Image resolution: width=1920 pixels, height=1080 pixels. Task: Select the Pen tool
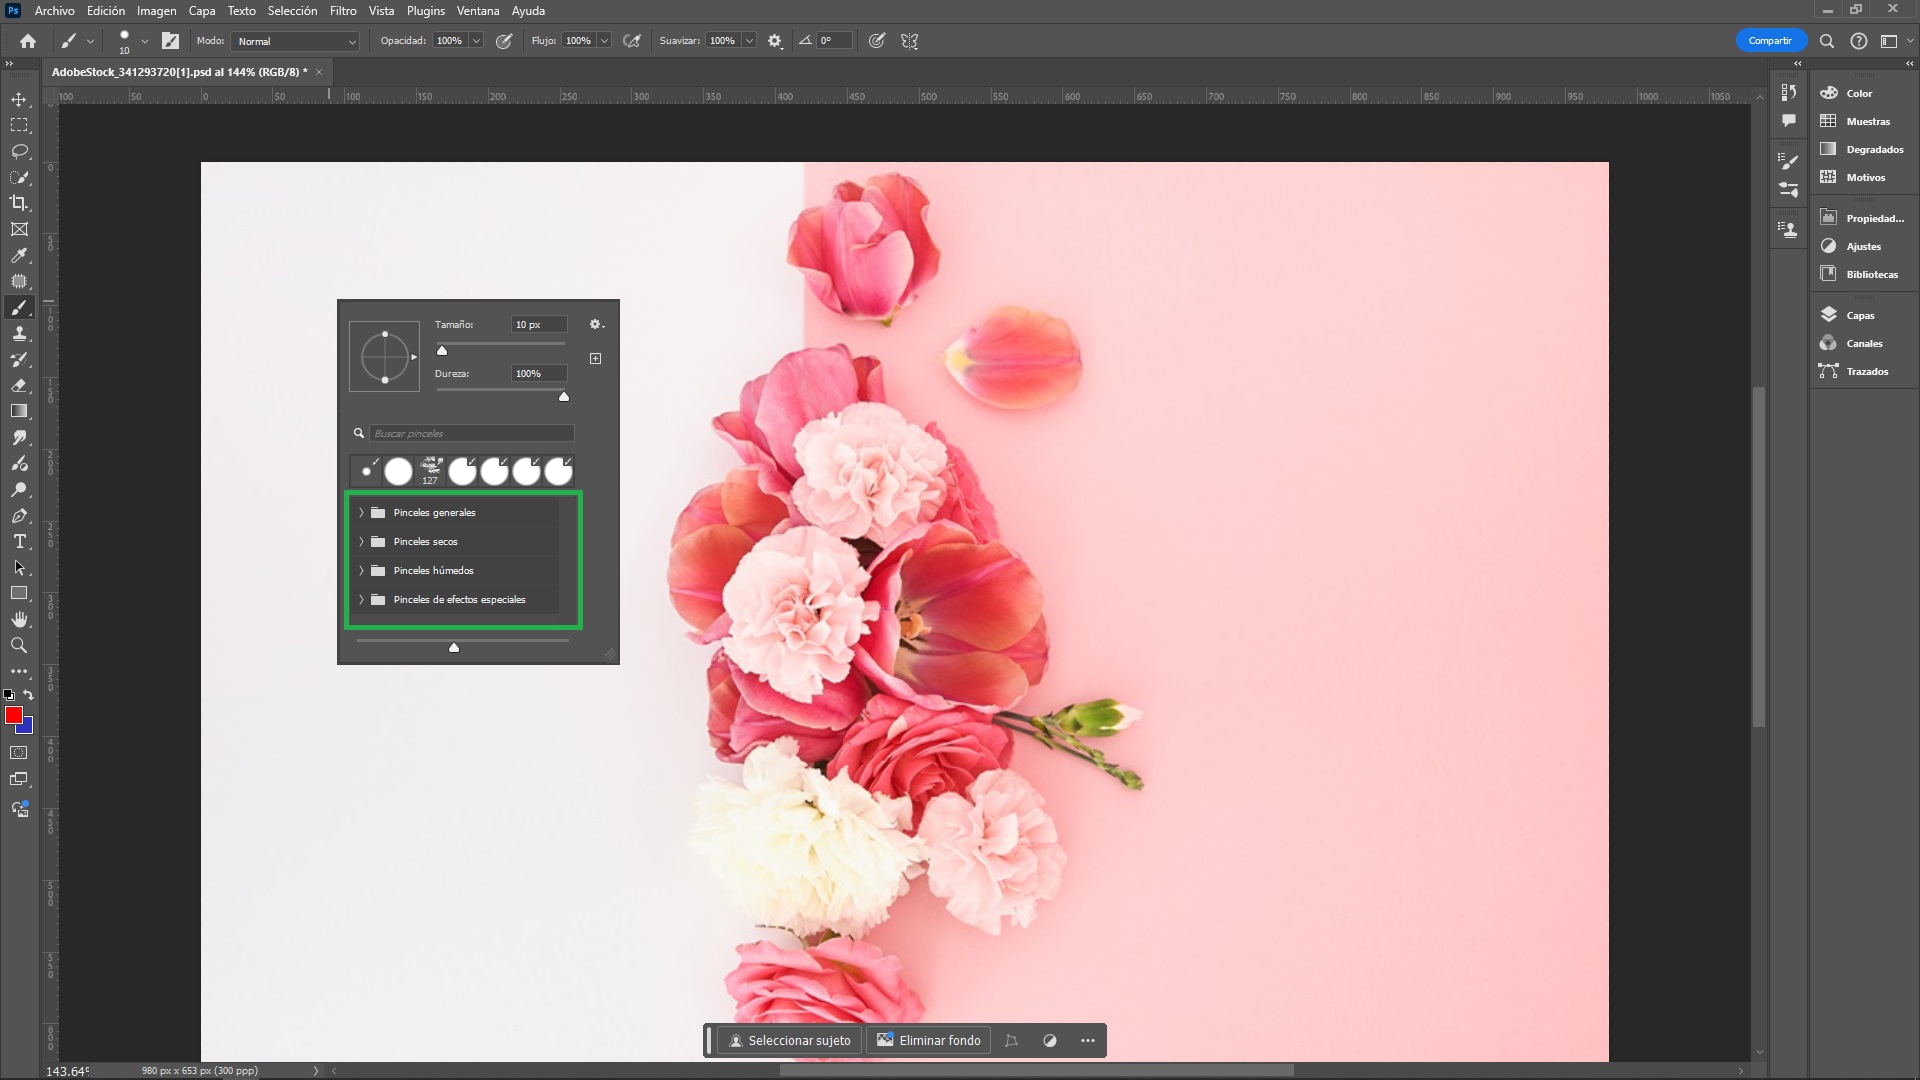(19, 516)
